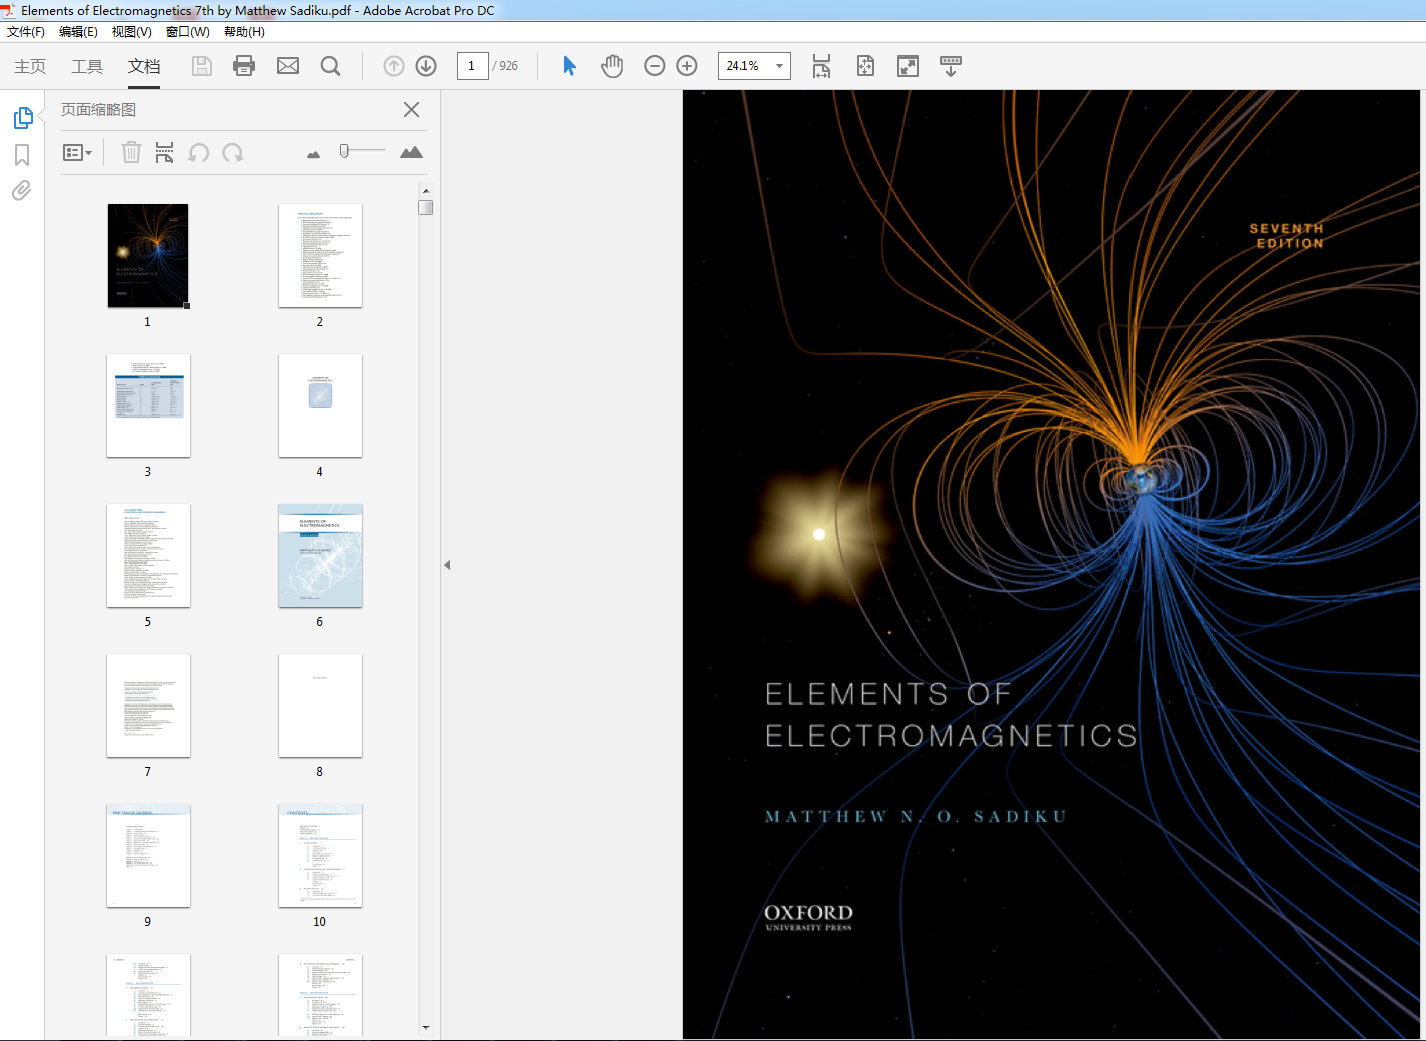Click Fit one full page icon

pos(865,66)
